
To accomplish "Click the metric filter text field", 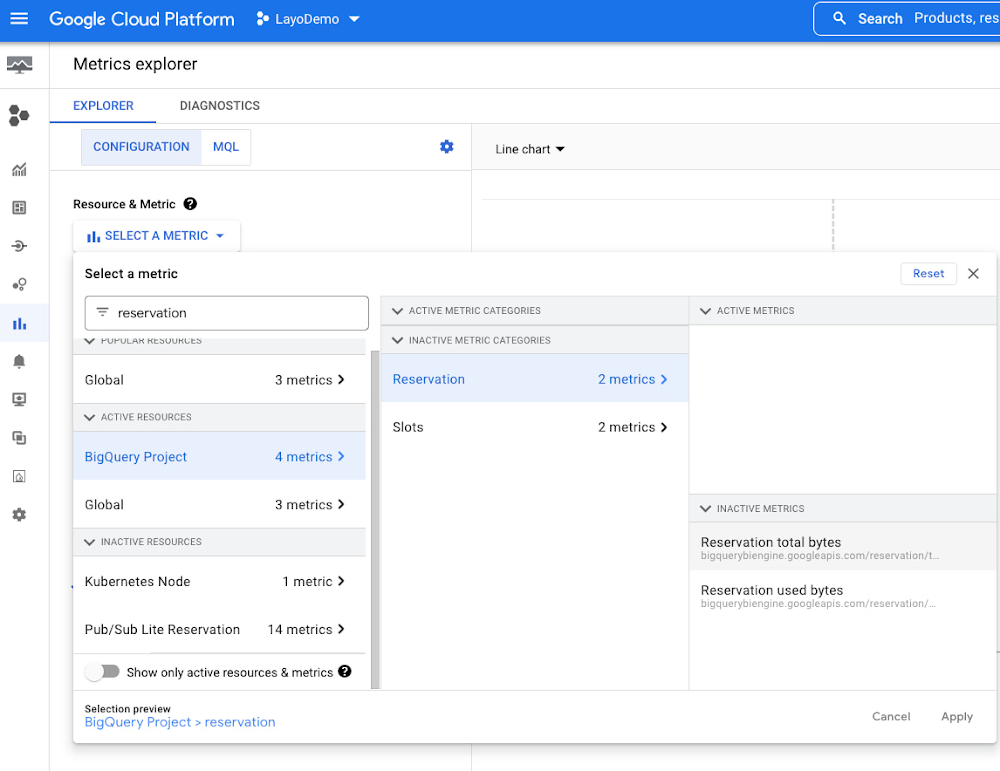I will click(226, 313).
